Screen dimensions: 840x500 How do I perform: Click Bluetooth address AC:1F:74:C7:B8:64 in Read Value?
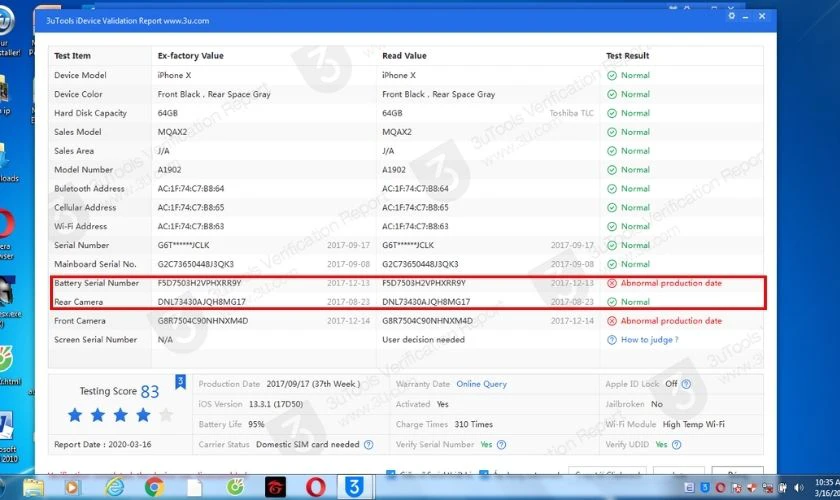pyautogui.click(x=415, y=189)
